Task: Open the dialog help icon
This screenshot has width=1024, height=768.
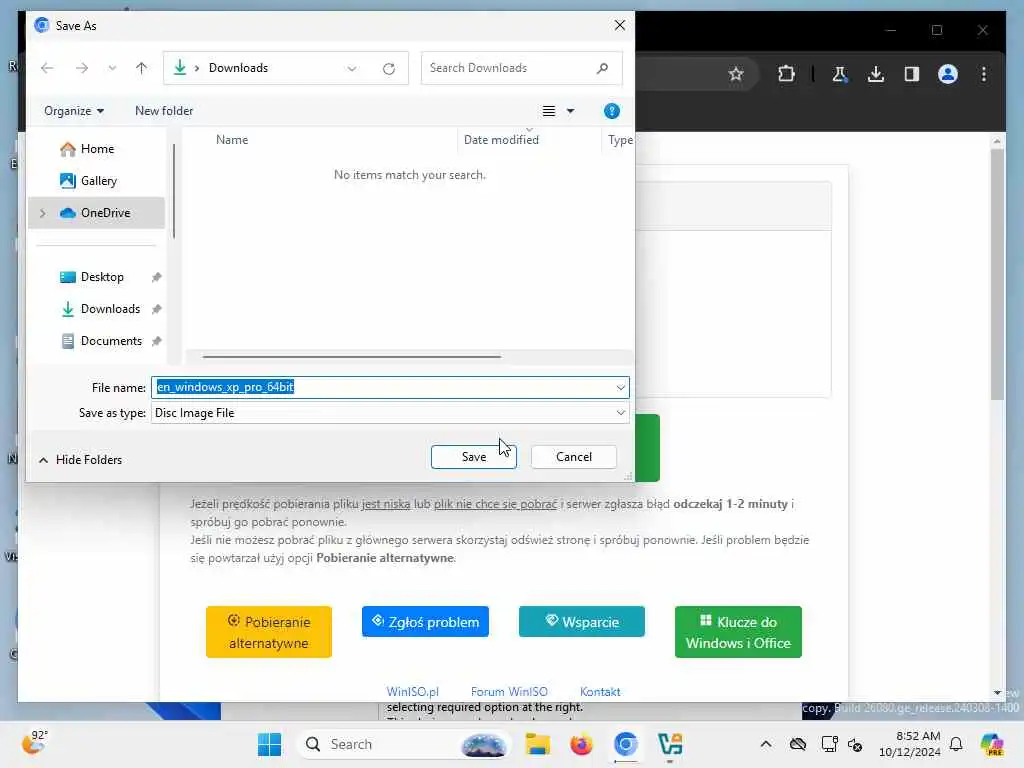Action: (x=611, y=111)
